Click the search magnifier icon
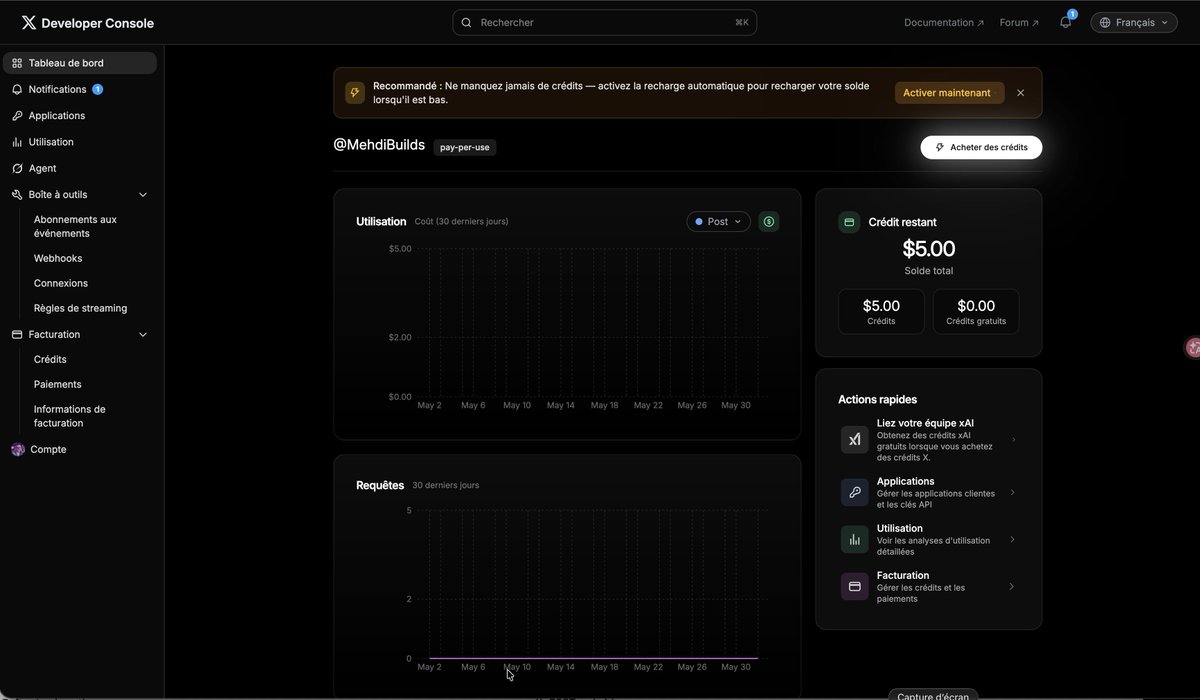This screenshot has height=700, width=1200. [466, 22]
